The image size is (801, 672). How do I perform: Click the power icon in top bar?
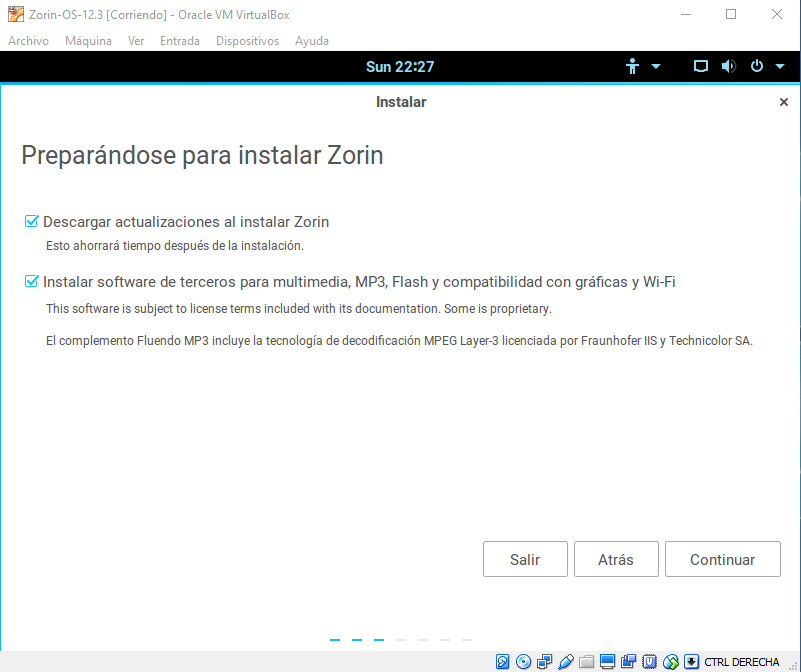click(x=757, y=66)
